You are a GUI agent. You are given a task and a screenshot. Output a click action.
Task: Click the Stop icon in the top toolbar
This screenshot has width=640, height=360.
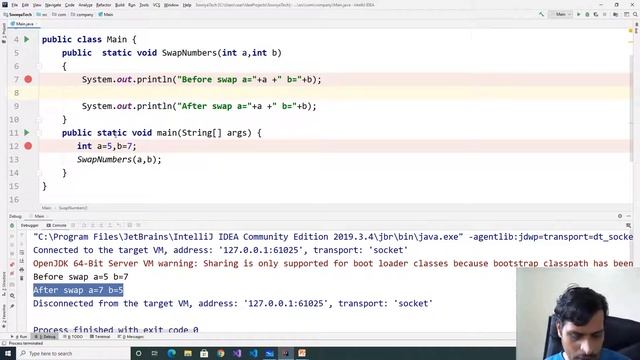[x=605, y=14]
